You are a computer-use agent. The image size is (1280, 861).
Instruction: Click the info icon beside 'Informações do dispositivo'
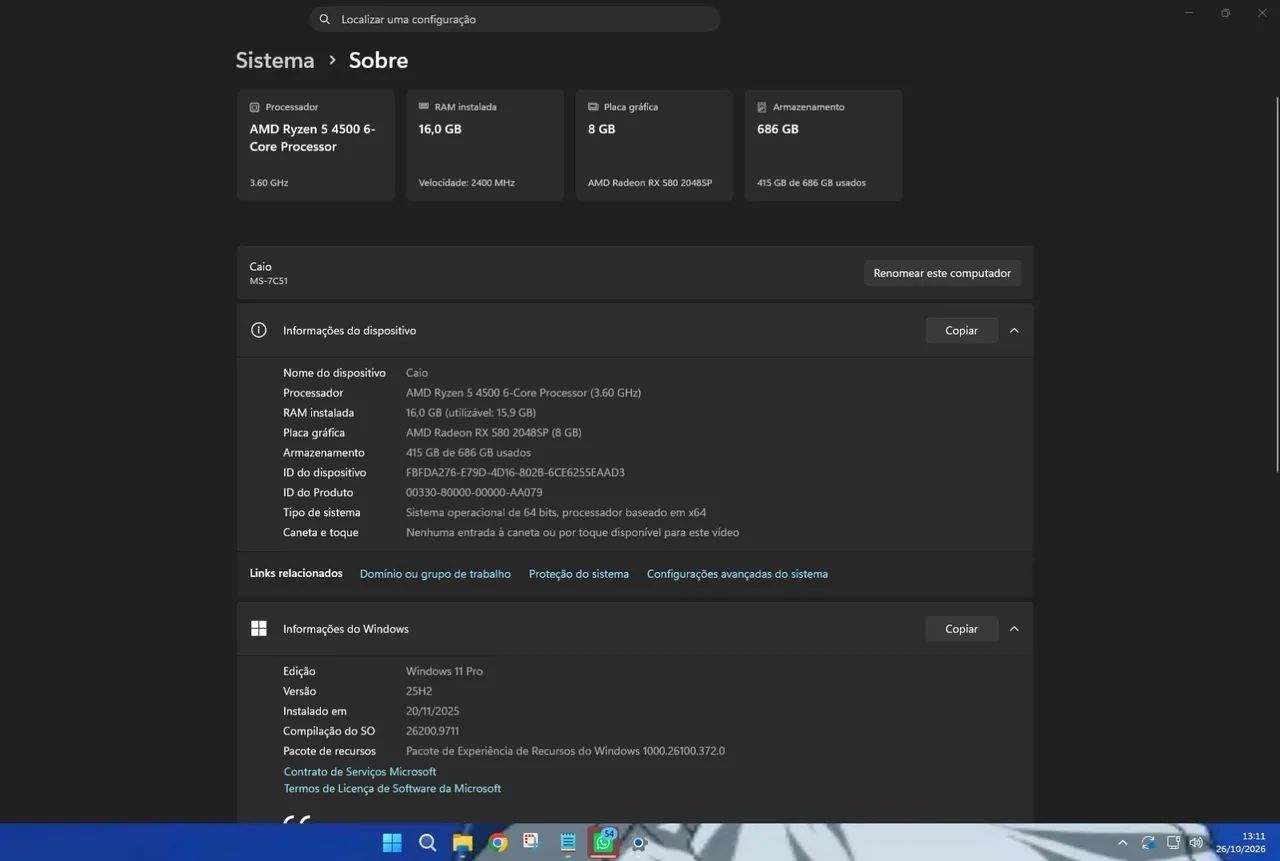(x=259, y=330)
